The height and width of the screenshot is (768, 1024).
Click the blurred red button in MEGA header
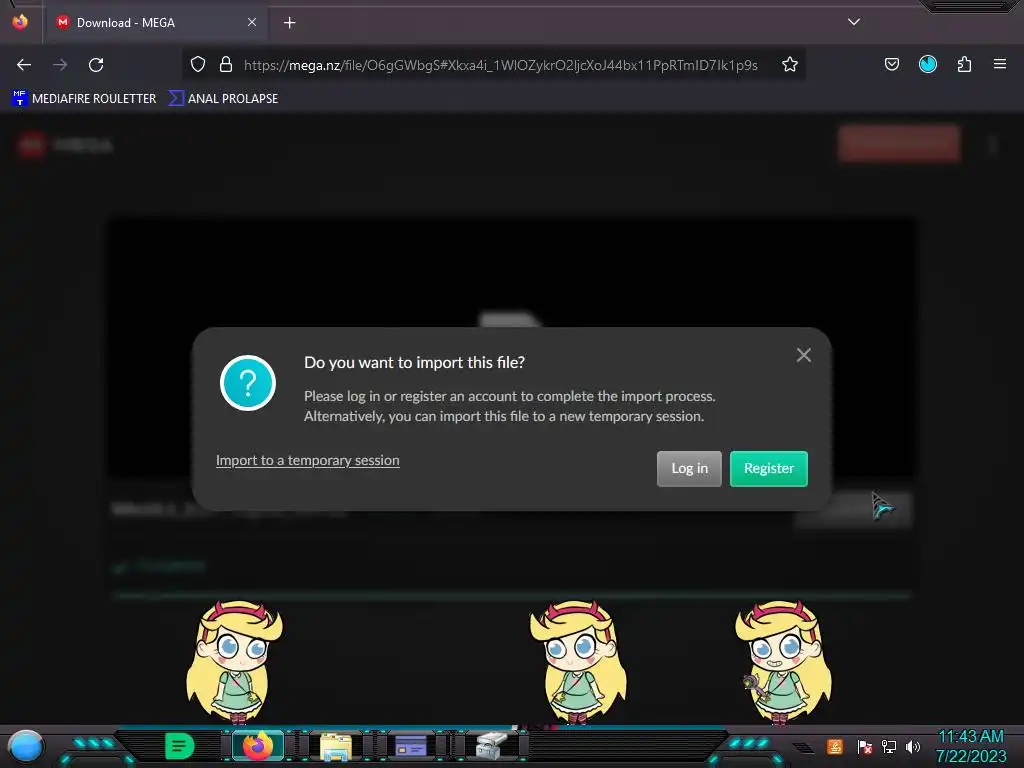(x=899, y=144)
